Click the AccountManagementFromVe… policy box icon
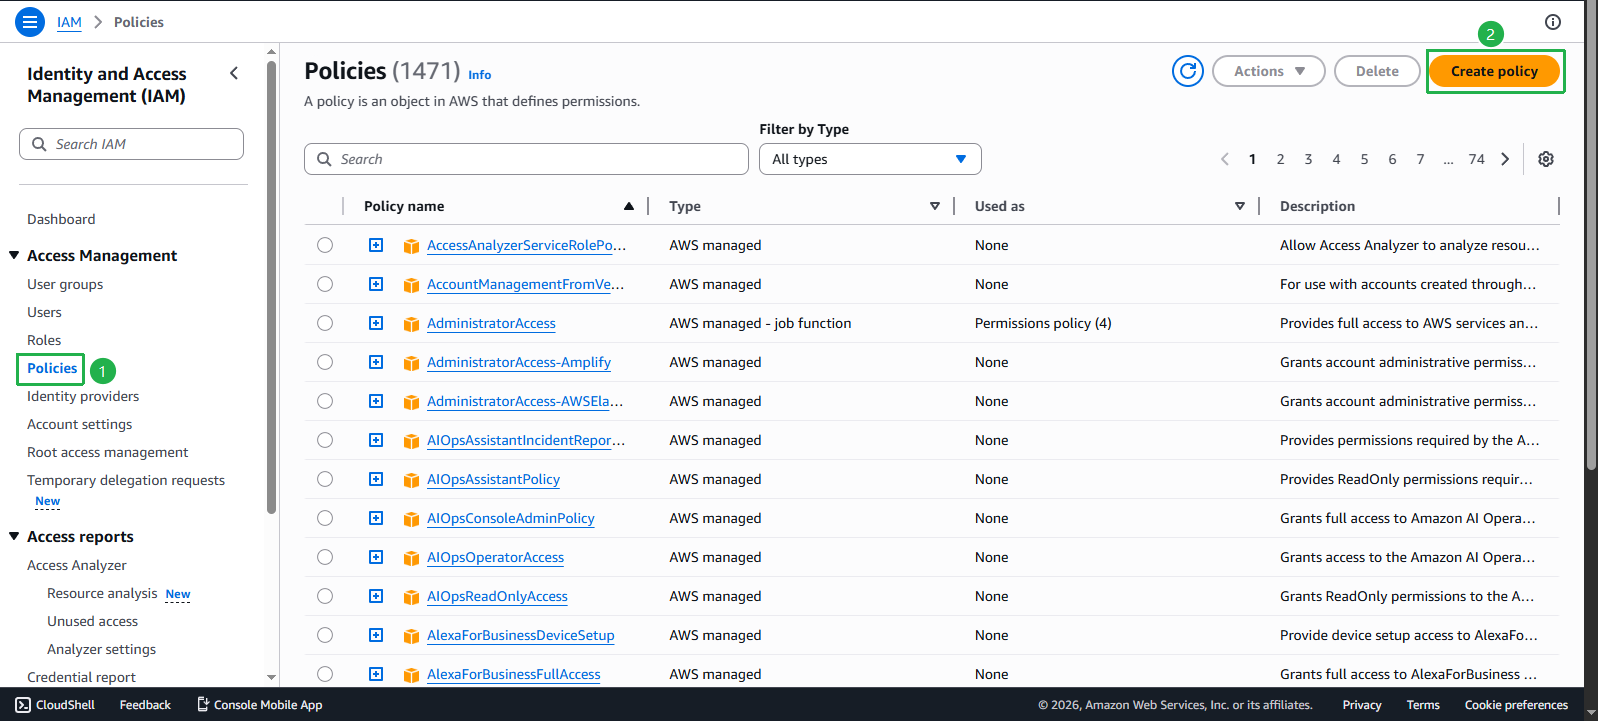 (411, 285)
